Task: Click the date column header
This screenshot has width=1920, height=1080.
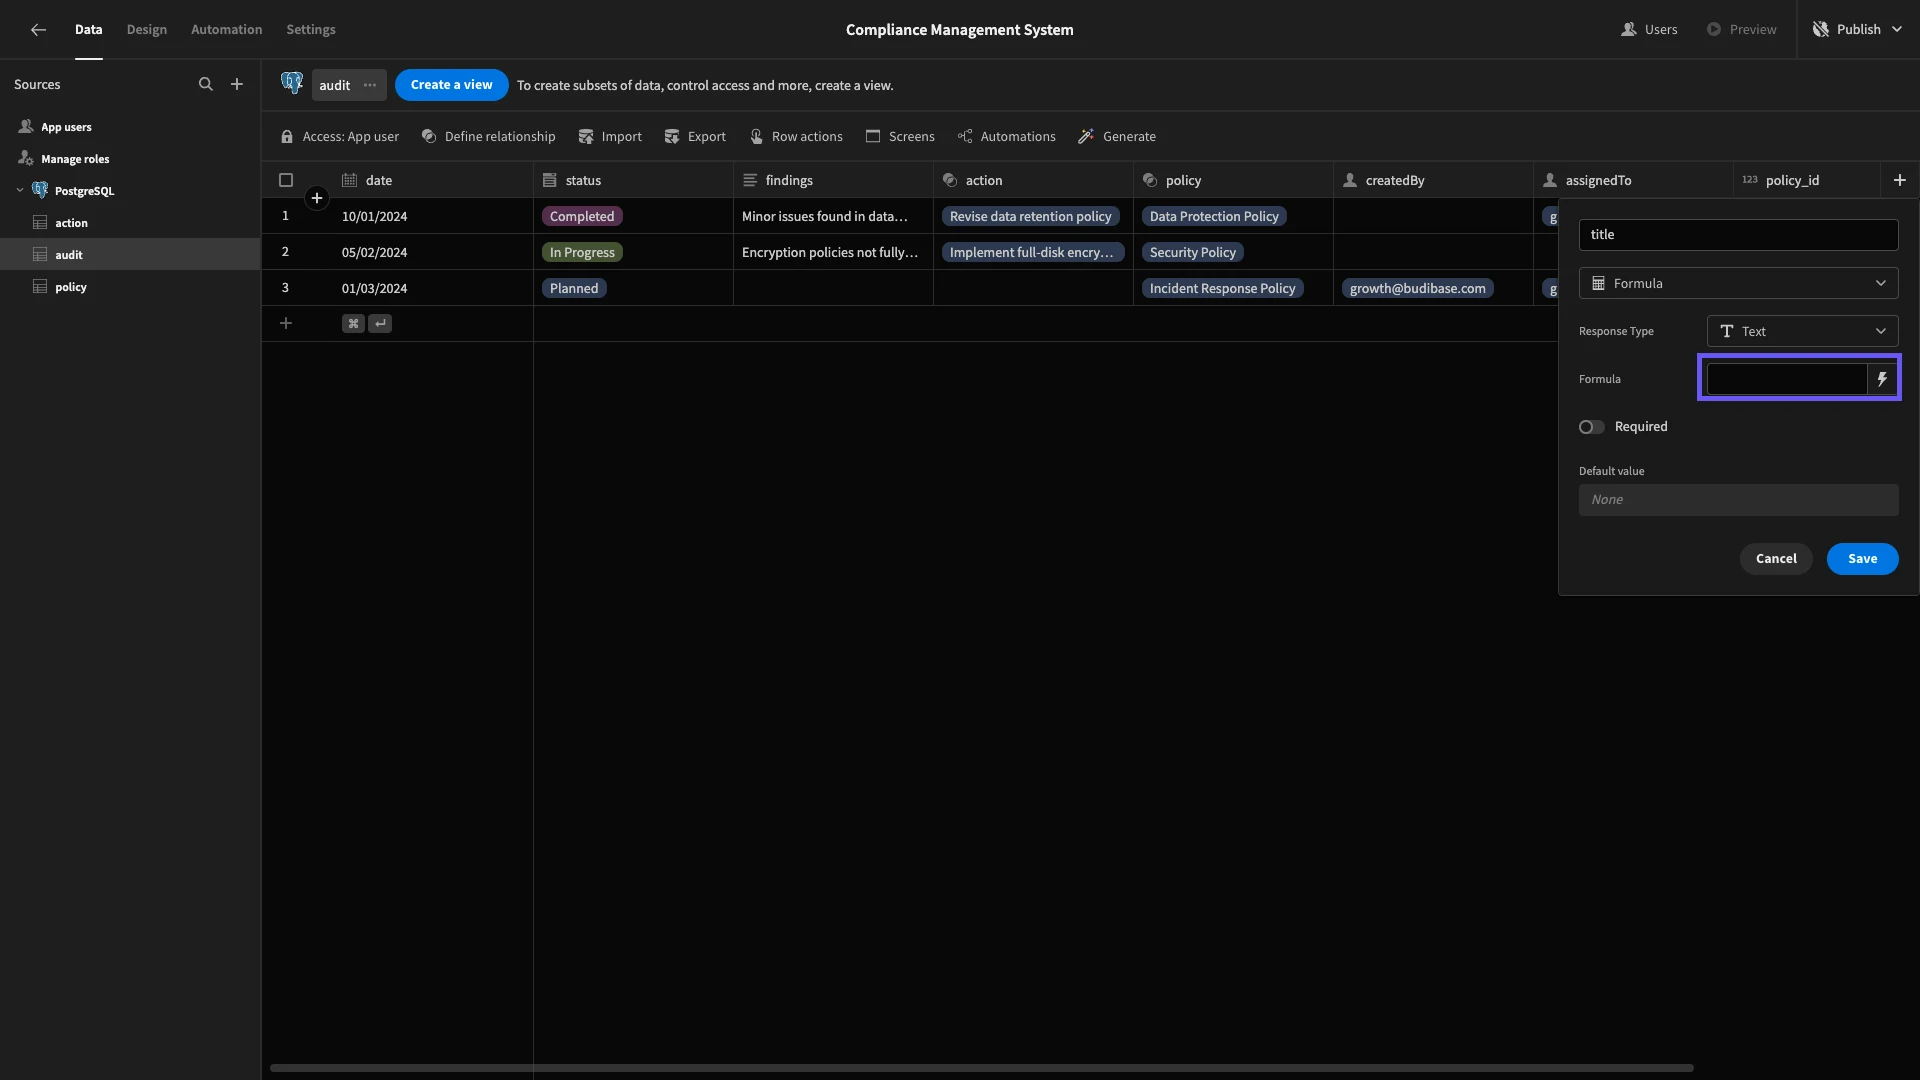Action: coord(433,180)
